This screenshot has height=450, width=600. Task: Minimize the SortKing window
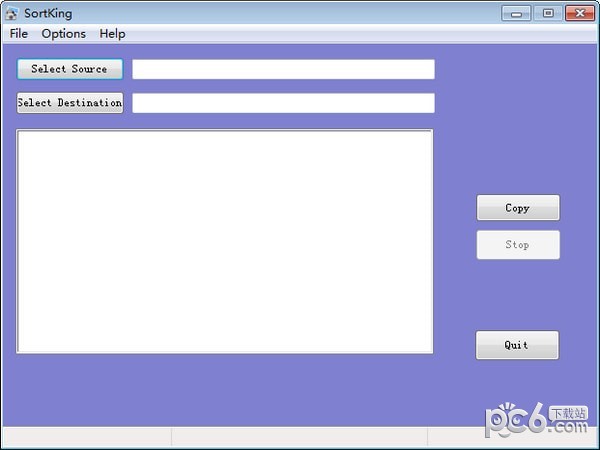[516, 13]
